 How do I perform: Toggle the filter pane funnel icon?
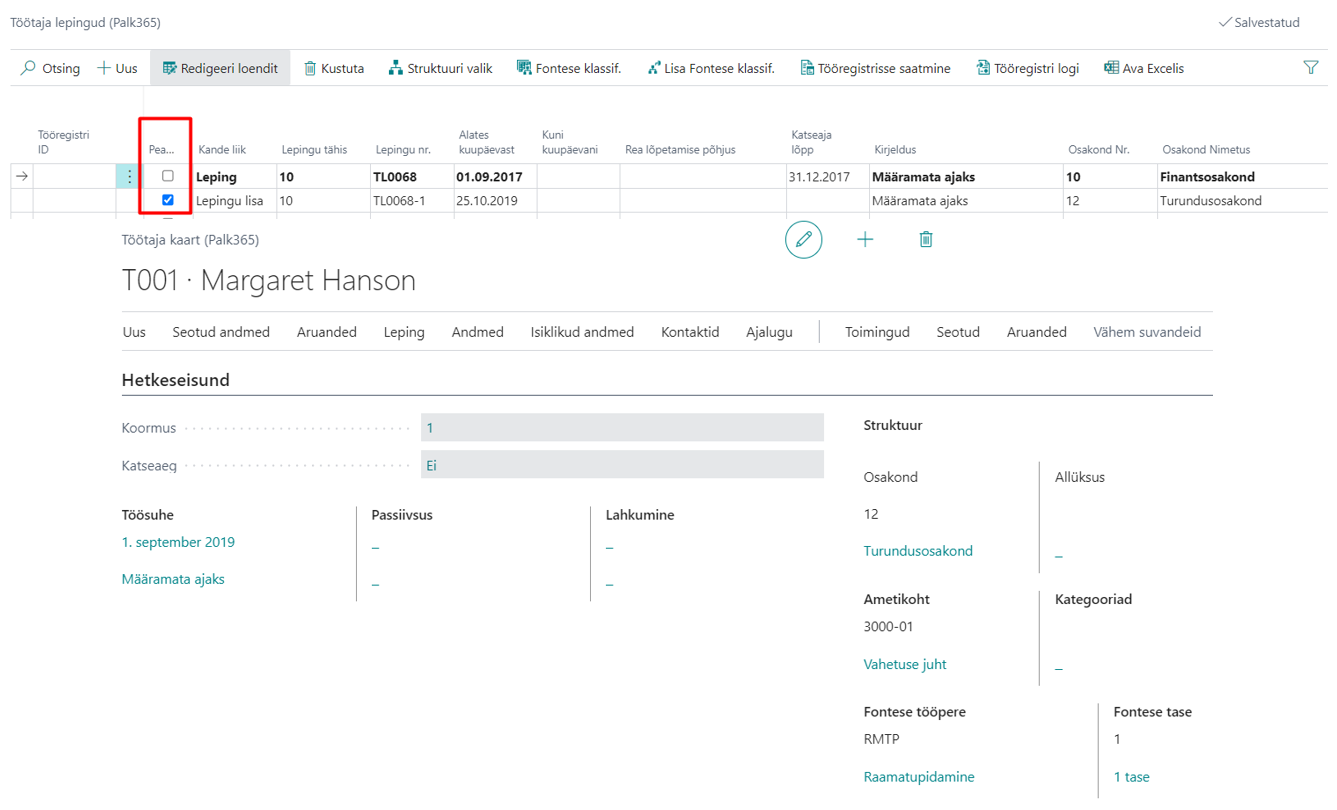[1311, 67]
